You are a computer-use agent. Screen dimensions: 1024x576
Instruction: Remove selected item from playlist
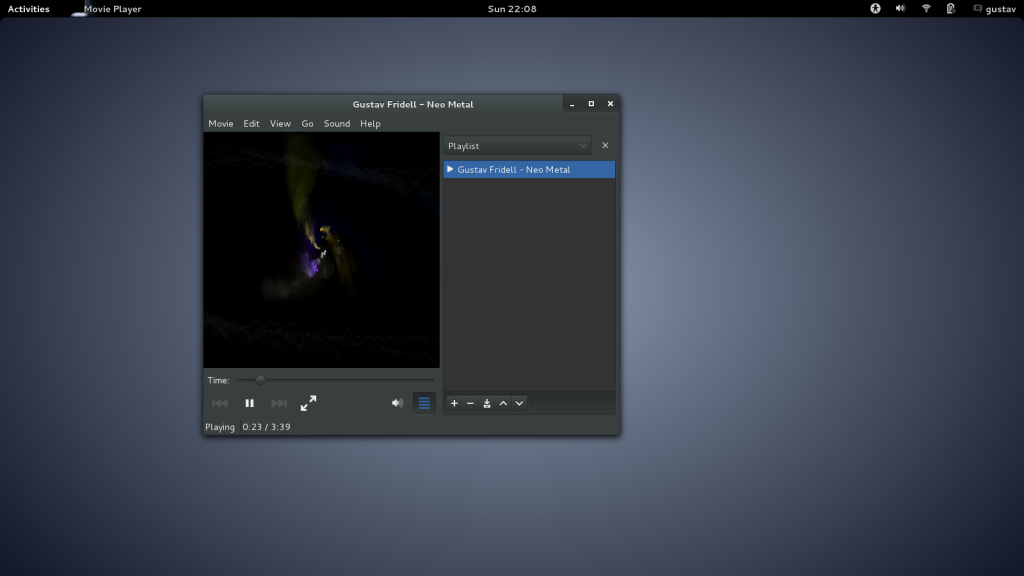(x=470, y=403)
